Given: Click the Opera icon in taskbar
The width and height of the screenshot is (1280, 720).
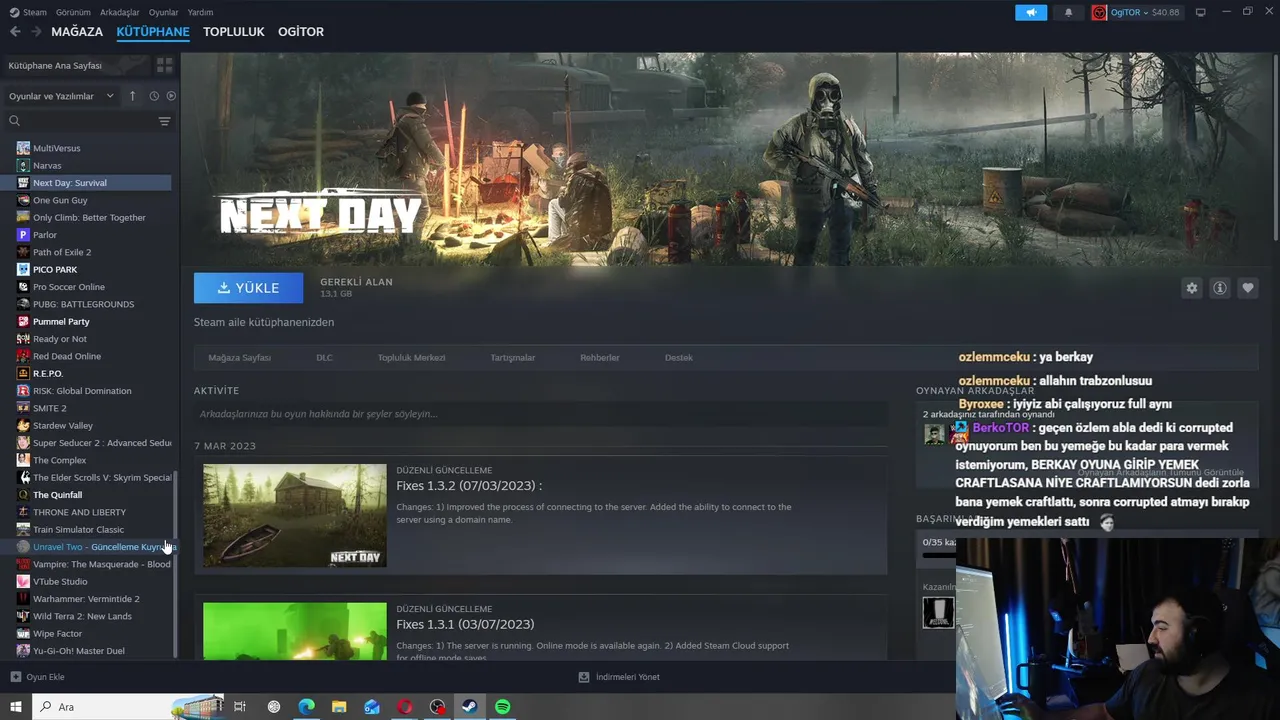Looking at the screenshot, I should (404, 707).
